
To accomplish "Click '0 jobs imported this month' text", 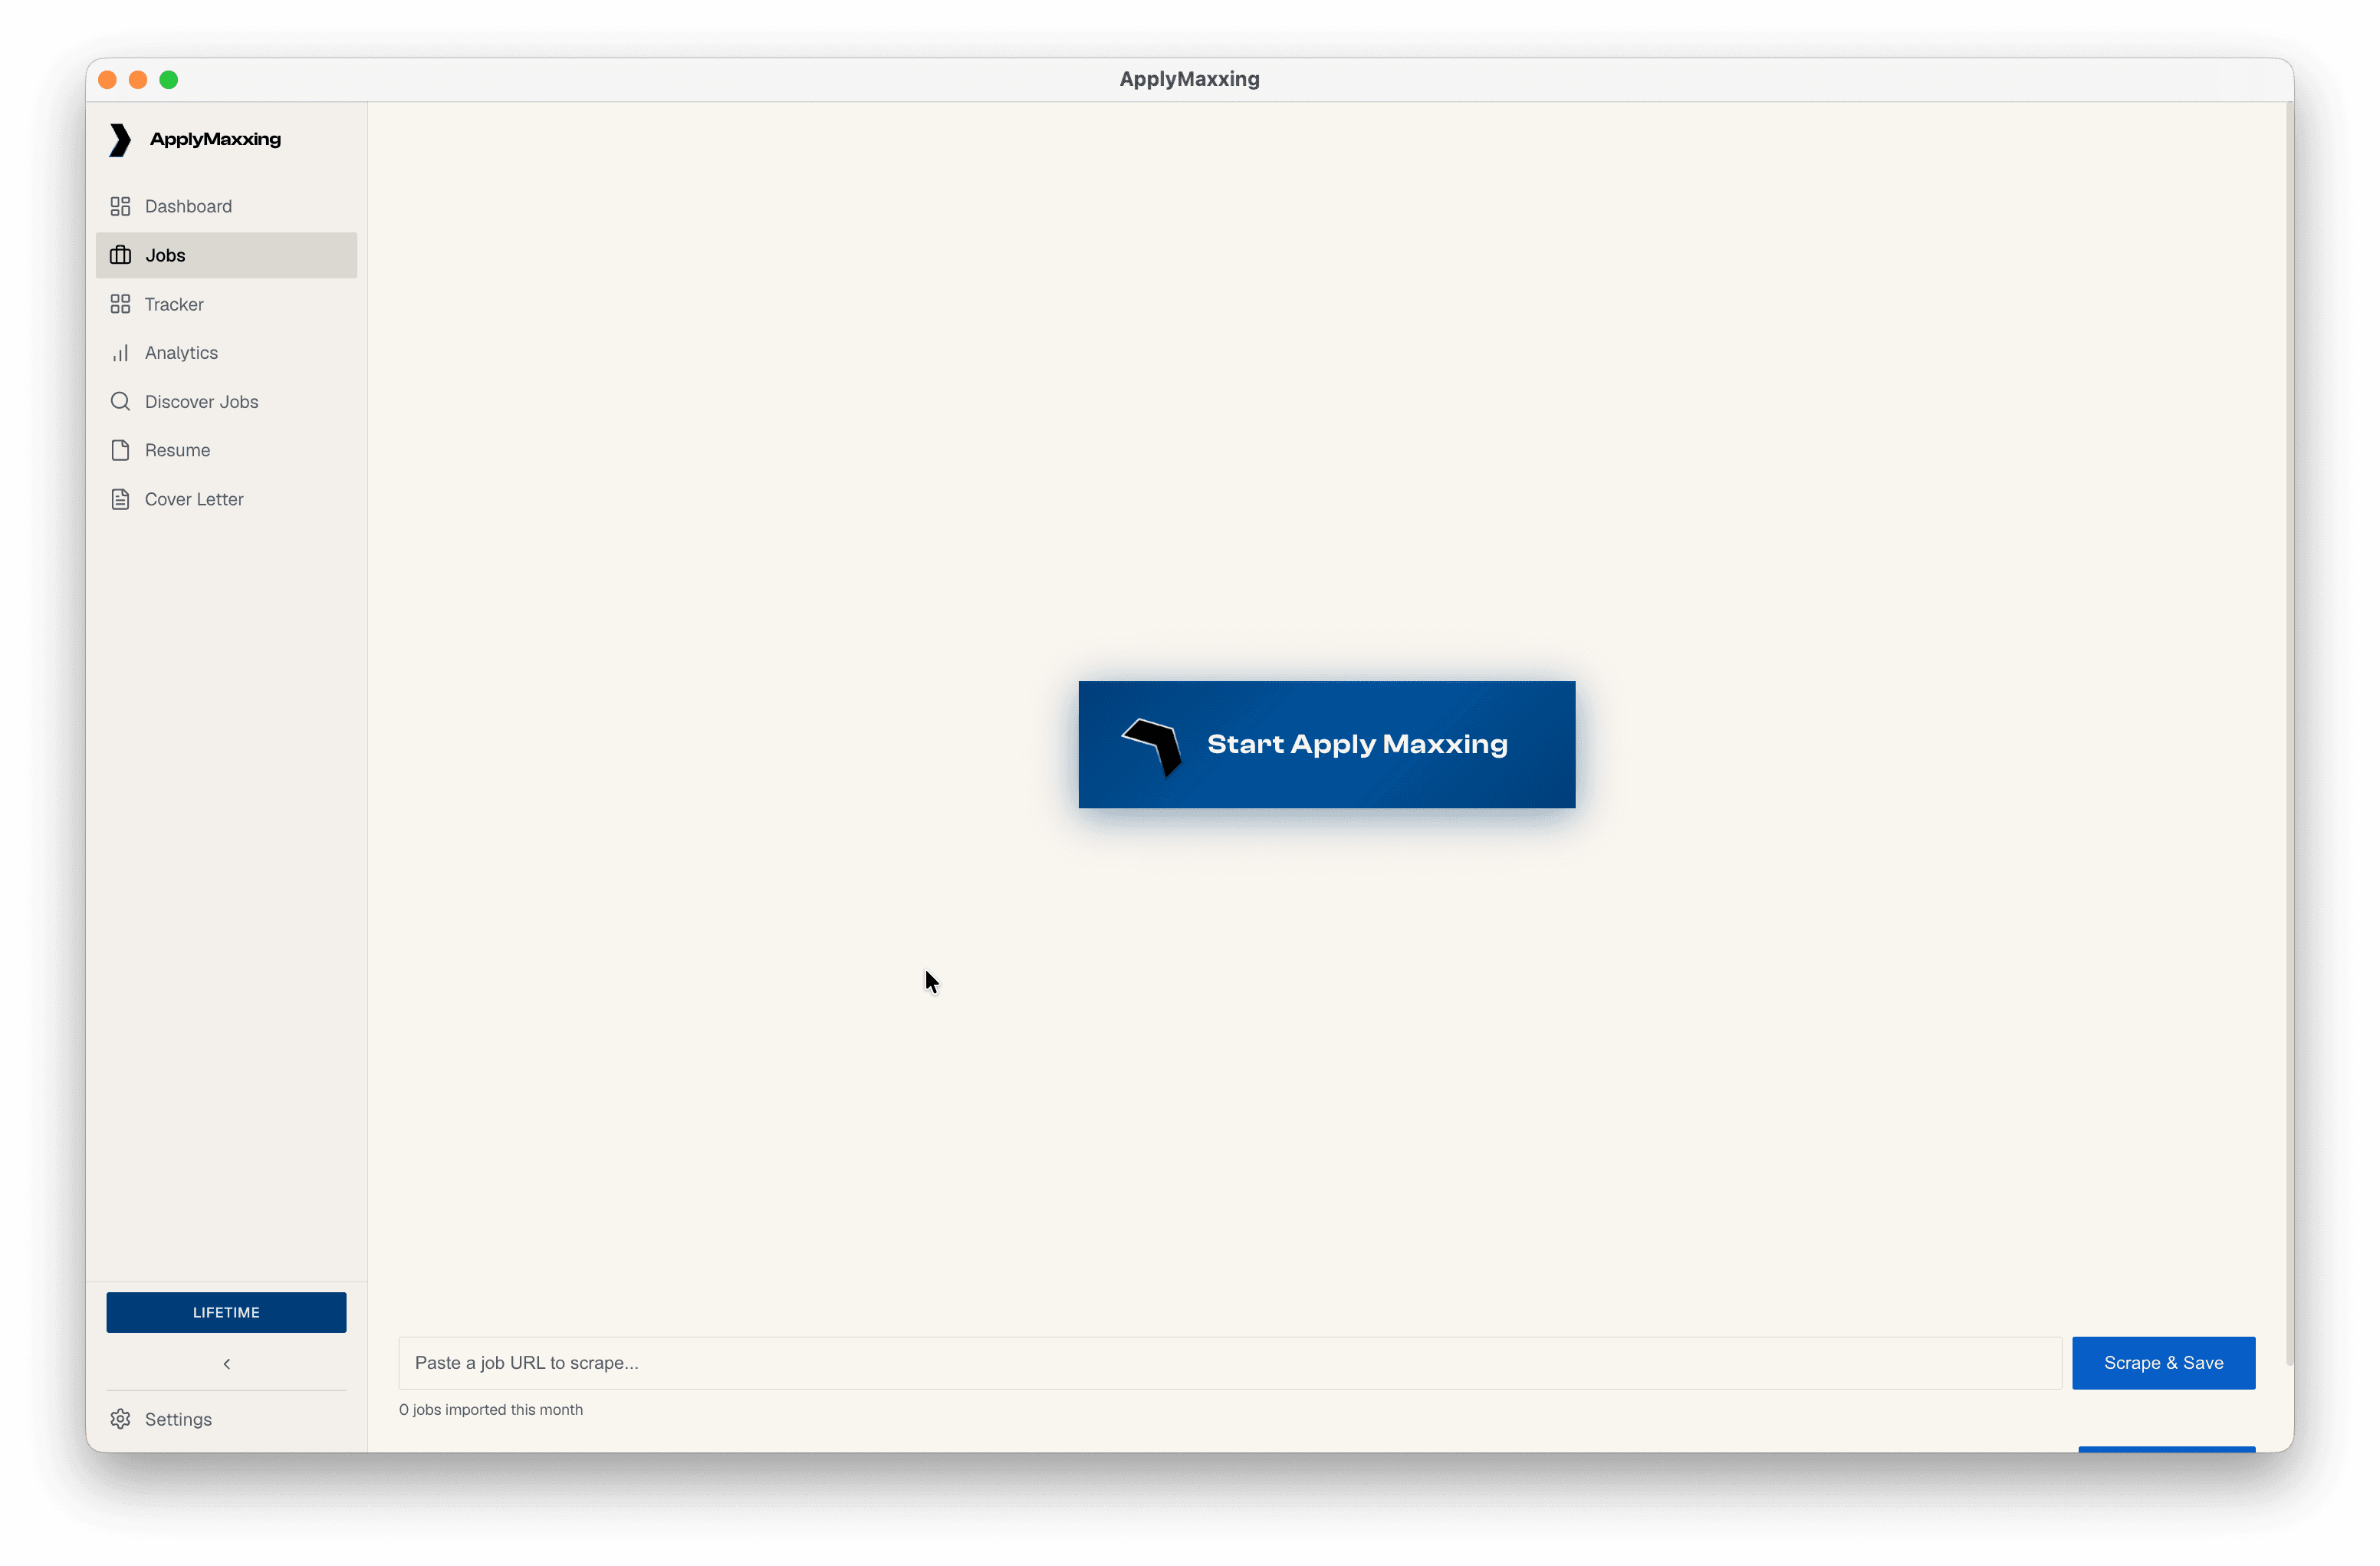I will [491, 1409].
